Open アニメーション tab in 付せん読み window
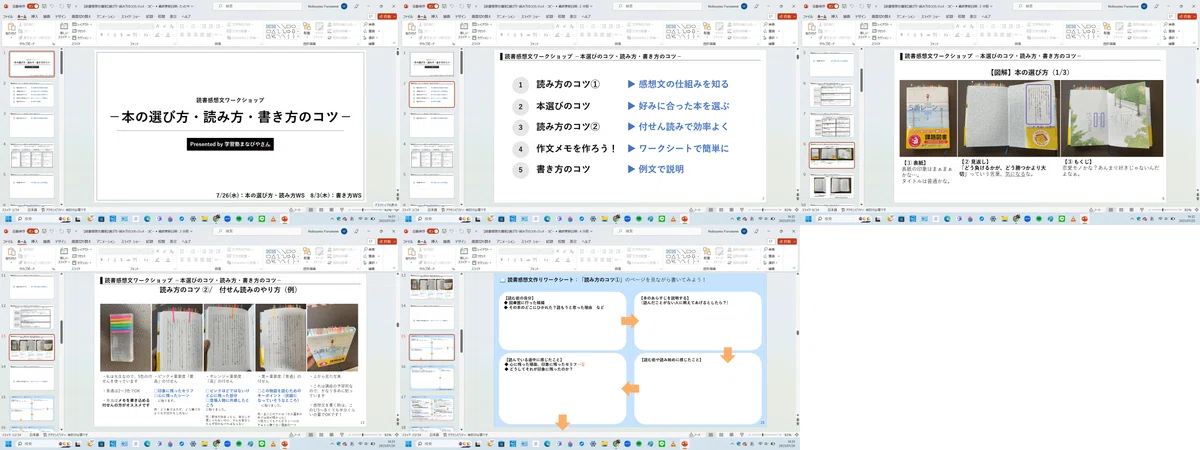 tap(105, 241)
